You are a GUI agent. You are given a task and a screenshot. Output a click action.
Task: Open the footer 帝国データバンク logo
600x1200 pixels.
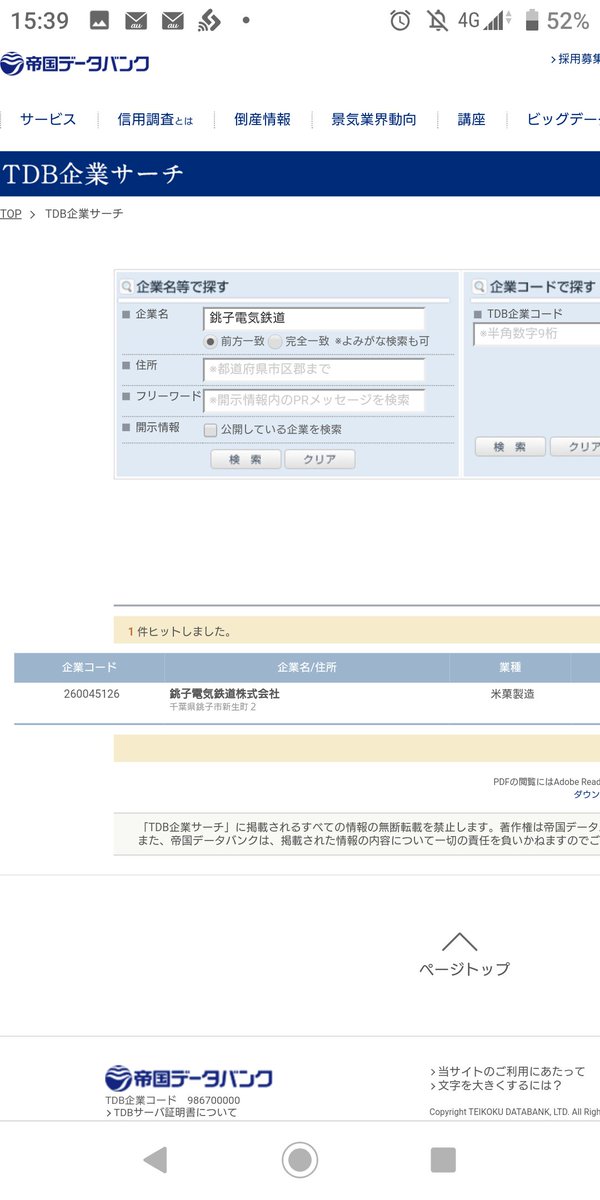188,1078
